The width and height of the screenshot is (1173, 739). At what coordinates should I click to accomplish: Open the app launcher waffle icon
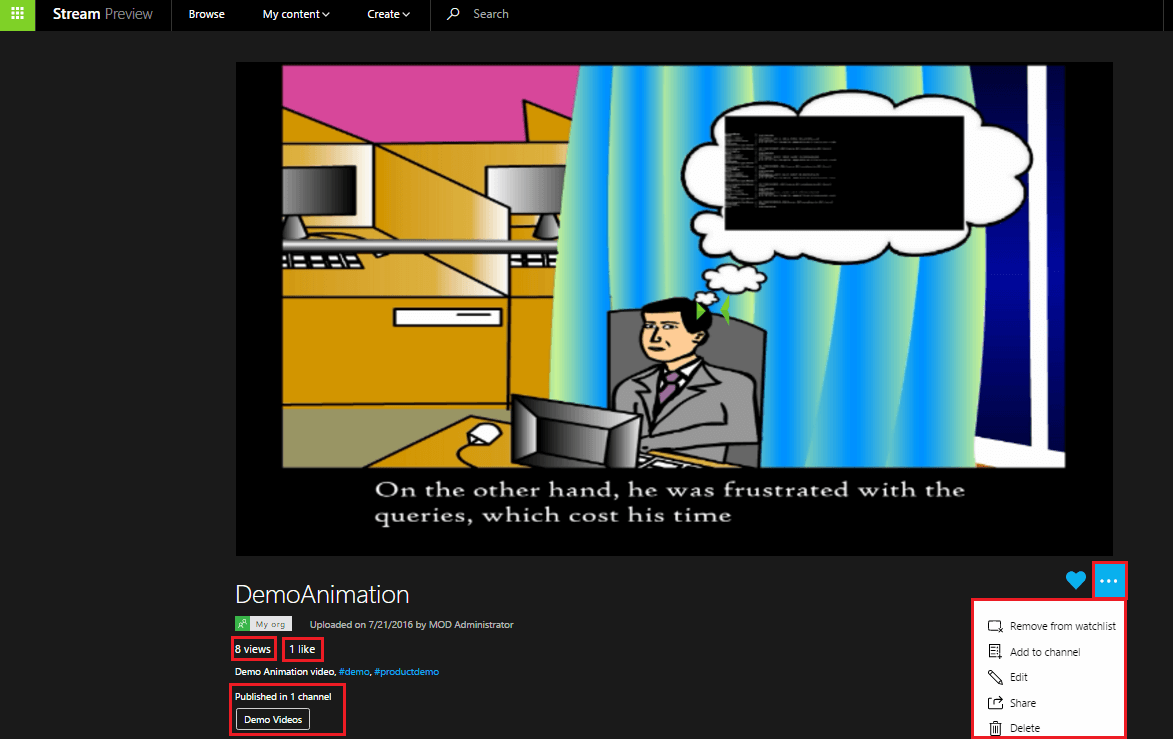tap(17, 15)
